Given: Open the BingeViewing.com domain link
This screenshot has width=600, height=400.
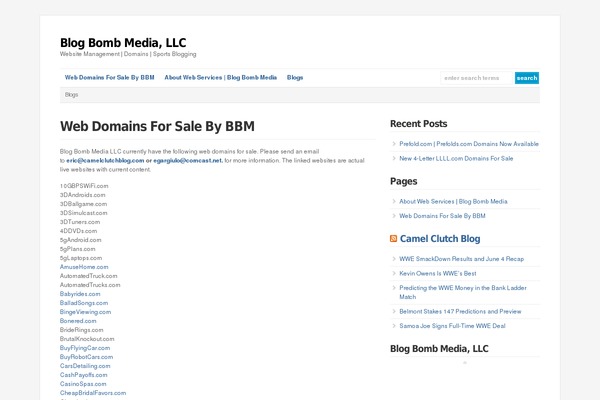Looking at the screenshot, I should (85, 312).
